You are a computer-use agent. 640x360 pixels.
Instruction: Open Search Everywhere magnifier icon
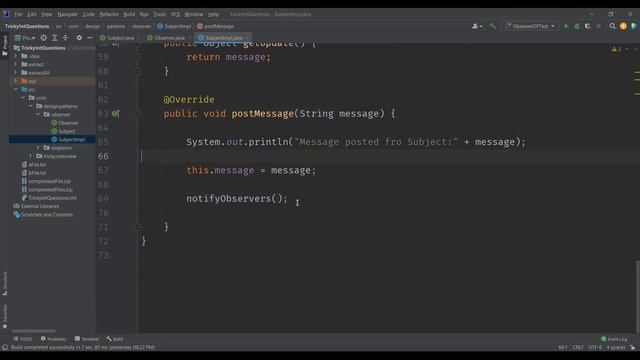pos(612,26)
